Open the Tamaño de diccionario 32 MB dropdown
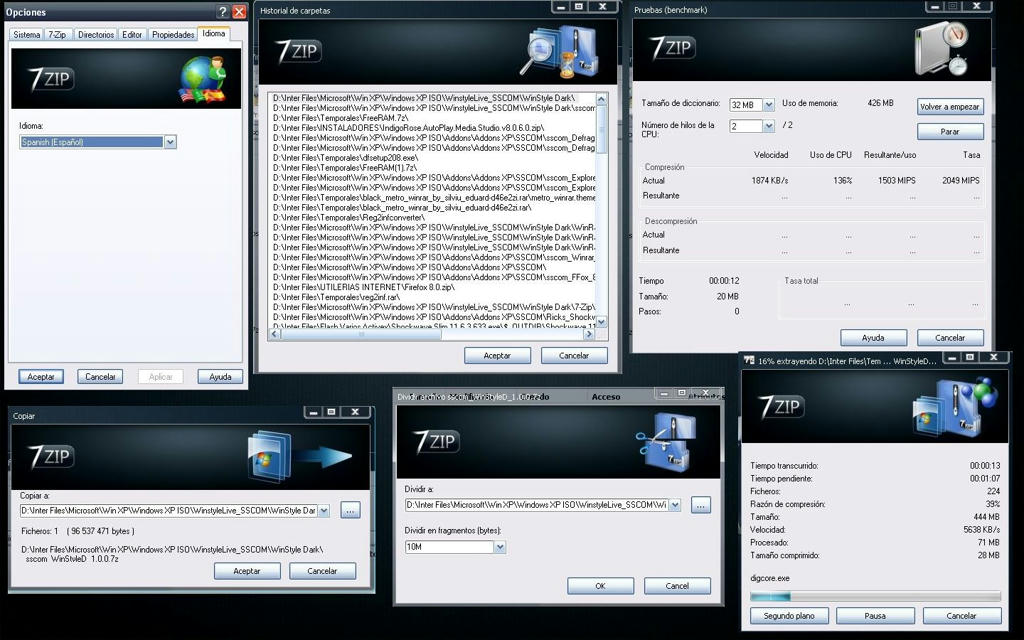This screenshot has width=1024, height=640. coord(769,104)
